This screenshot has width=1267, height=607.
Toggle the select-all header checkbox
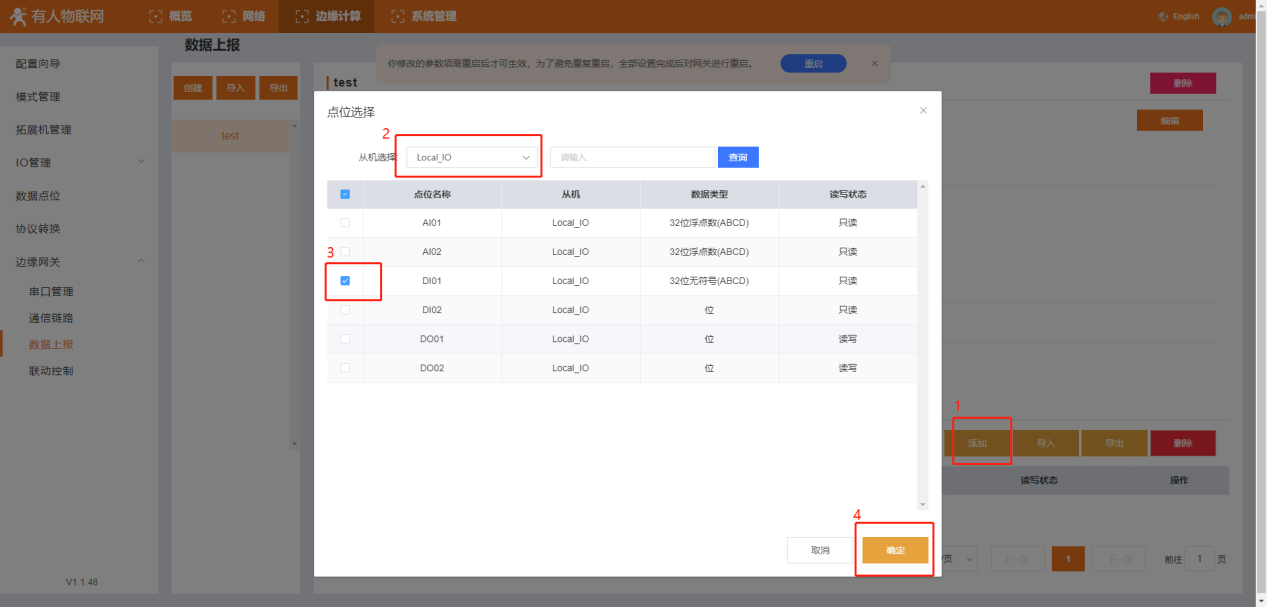click(345, 194)
